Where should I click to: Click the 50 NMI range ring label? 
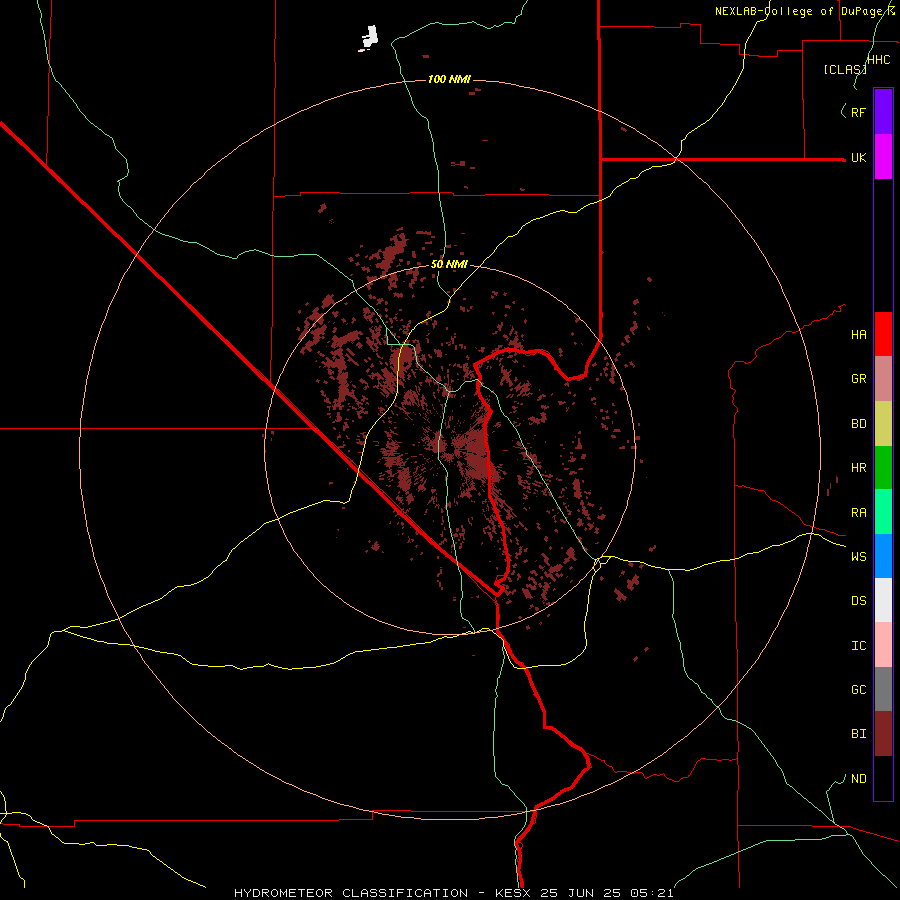click(x=449, y=264)
